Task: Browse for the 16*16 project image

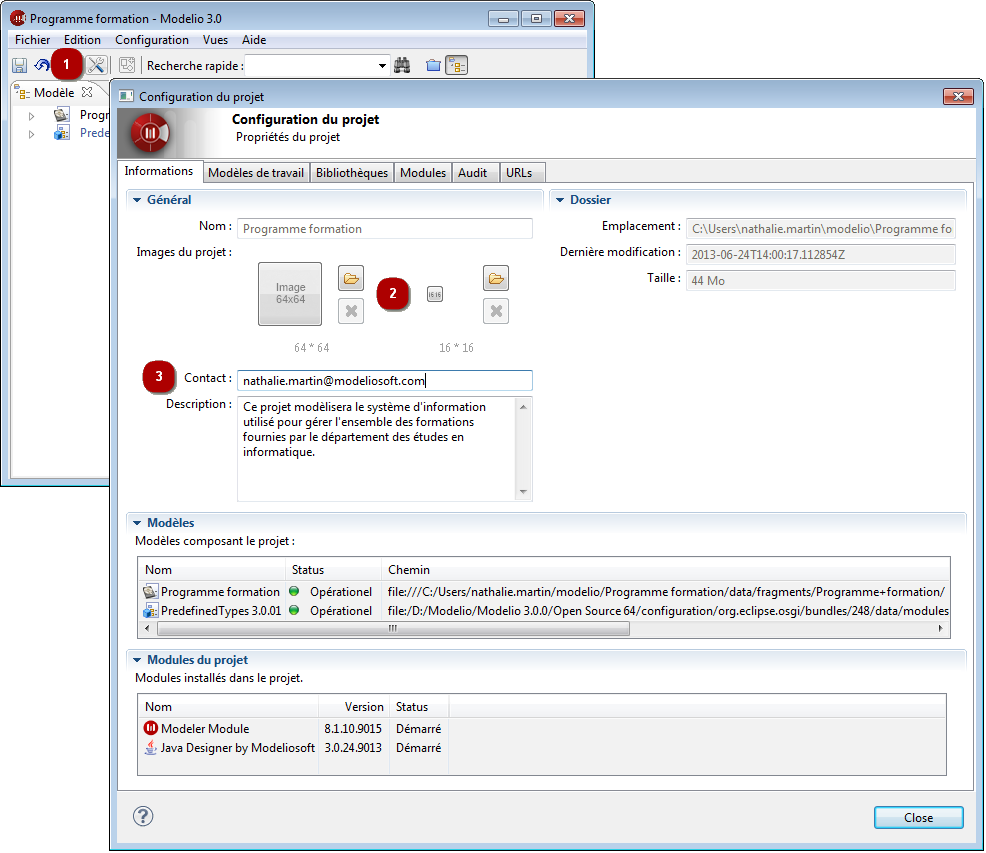Action: (x=496, y=278)
